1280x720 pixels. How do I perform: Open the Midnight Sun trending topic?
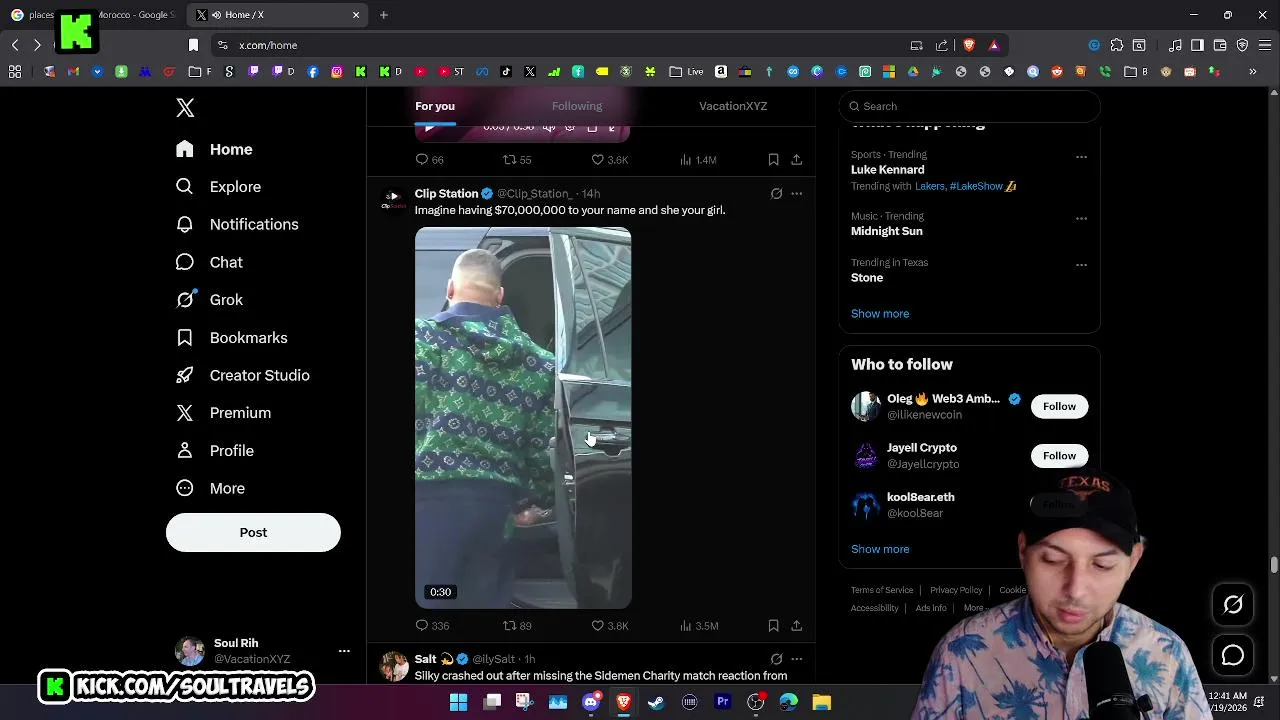(x=886, y=231)
